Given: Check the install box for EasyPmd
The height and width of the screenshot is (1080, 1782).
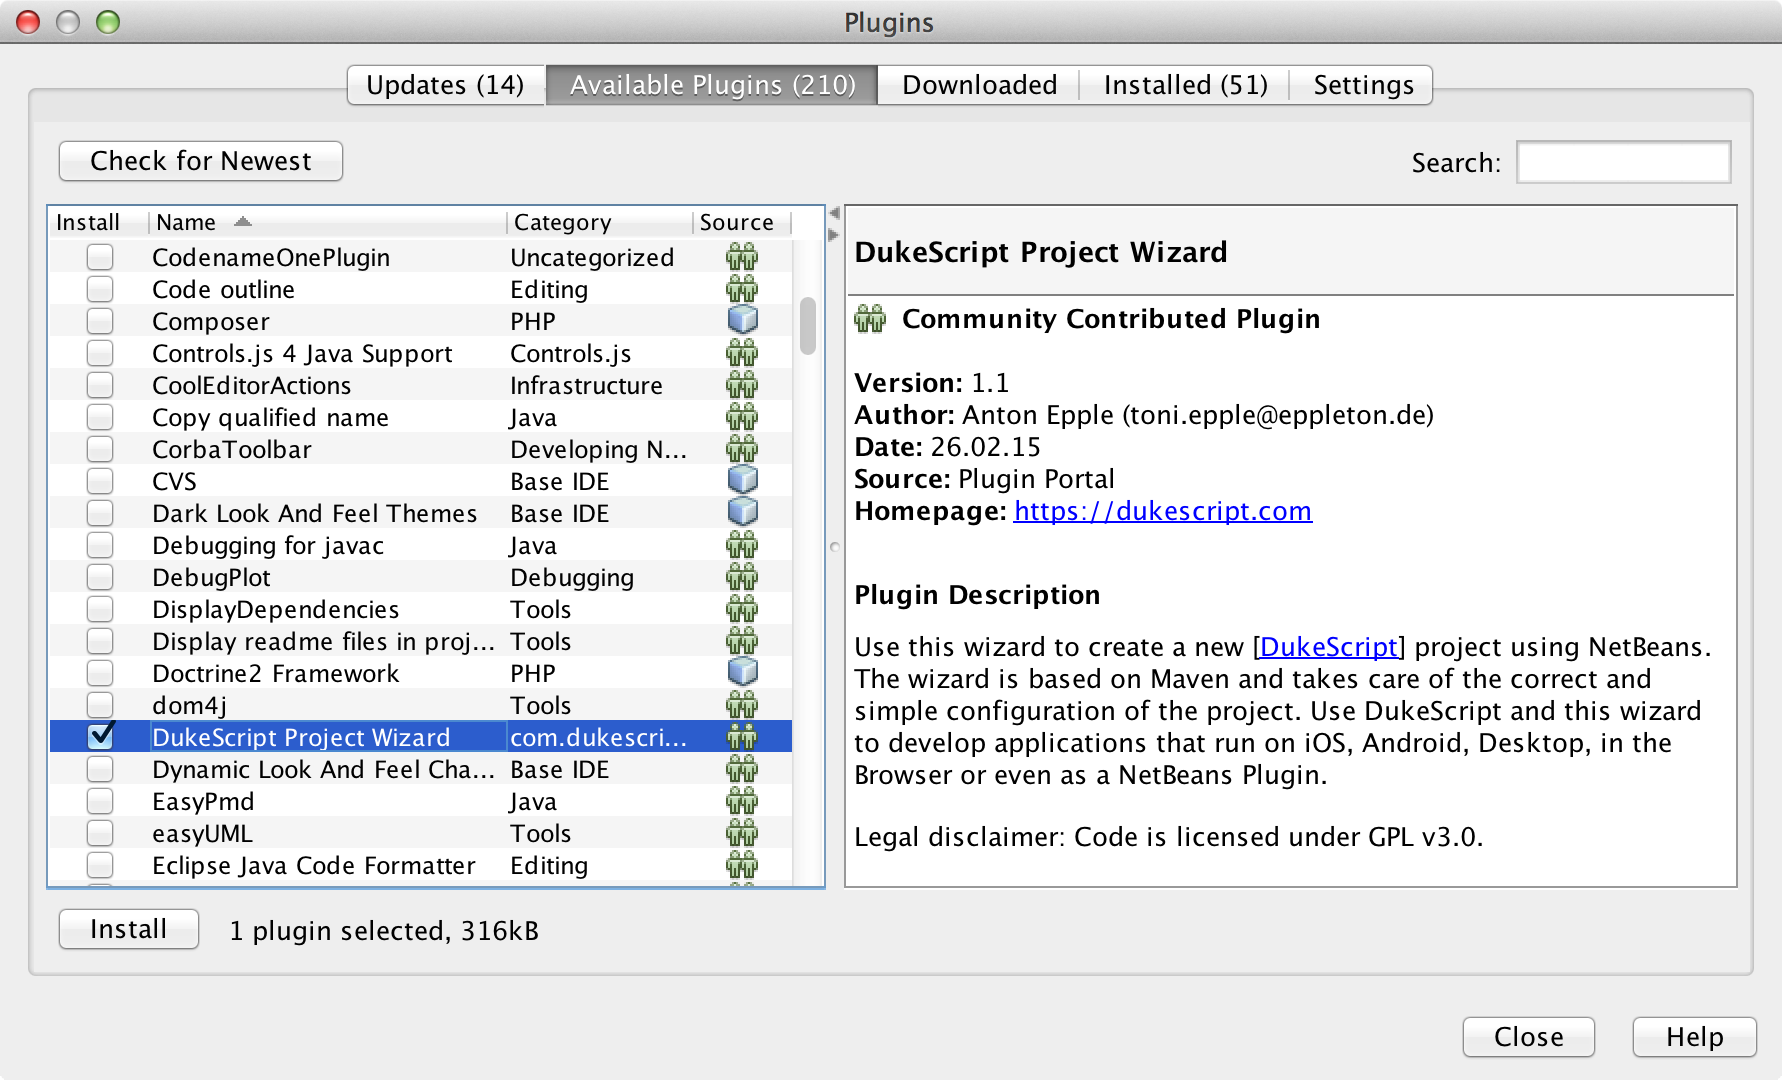Looking at the screenshot, I should (x=100, y=801).
